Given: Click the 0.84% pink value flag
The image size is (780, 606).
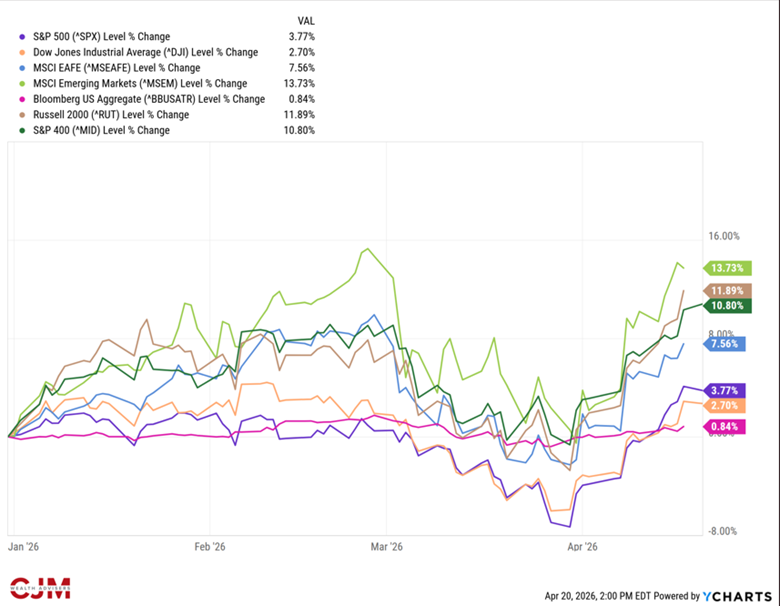Looking at the screenshot, I should (722, 428).
